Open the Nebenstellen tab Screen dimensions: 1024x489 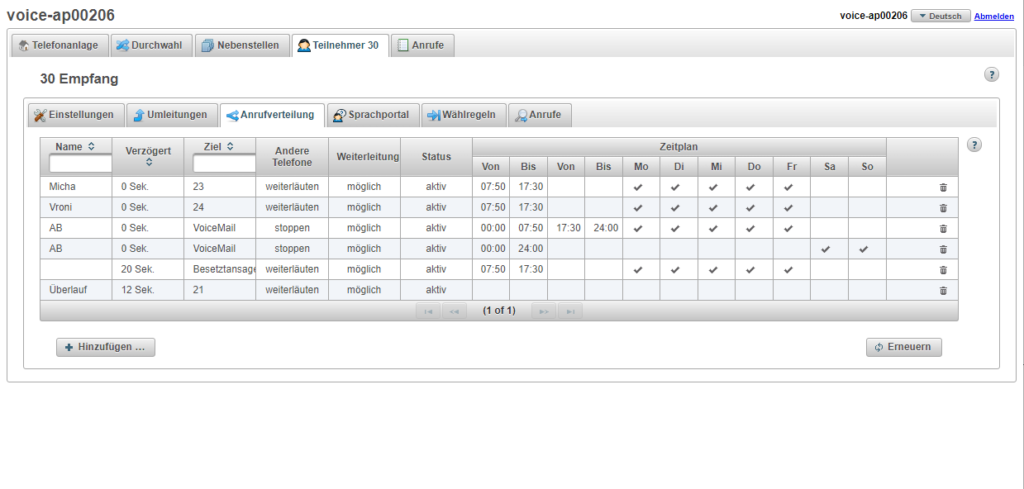[239, 45]
